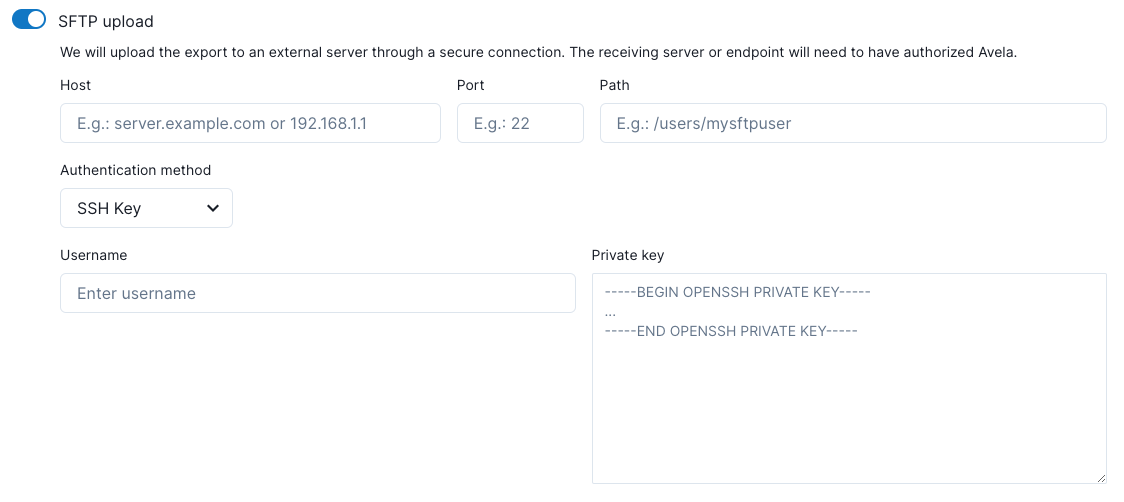This screenshot has width=1124, height=502.
Task: Click the SFTP upload description text
Action: [538, 52]
